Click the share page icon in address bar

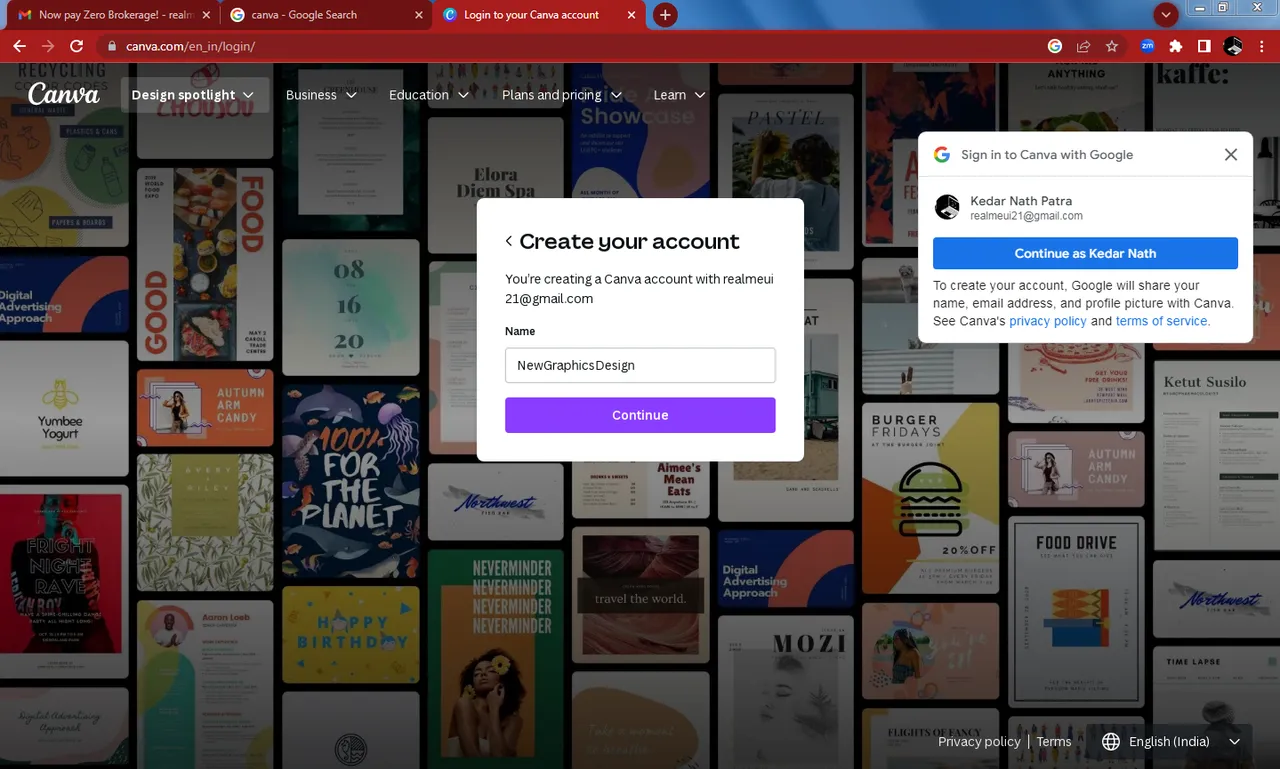[x=1083, y=46]
